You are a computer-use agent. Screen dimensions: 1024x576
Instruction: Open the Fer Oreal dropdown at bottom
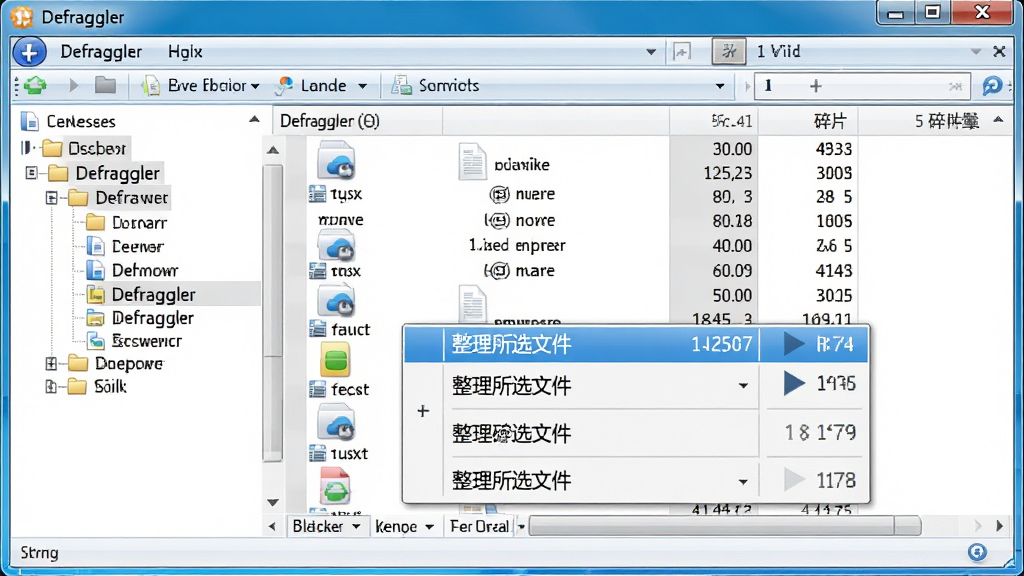(521, 526)
